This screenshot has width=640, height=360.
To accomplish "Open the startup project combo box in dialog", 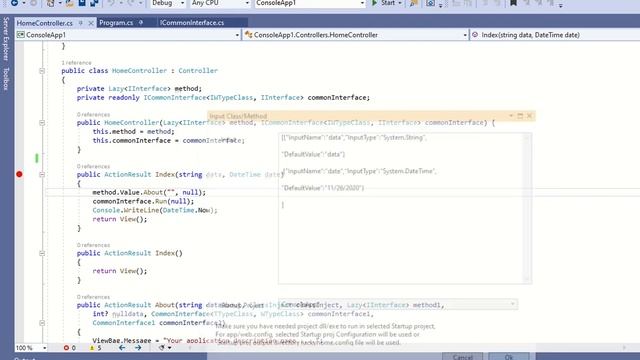I will (x=398, y=304).
